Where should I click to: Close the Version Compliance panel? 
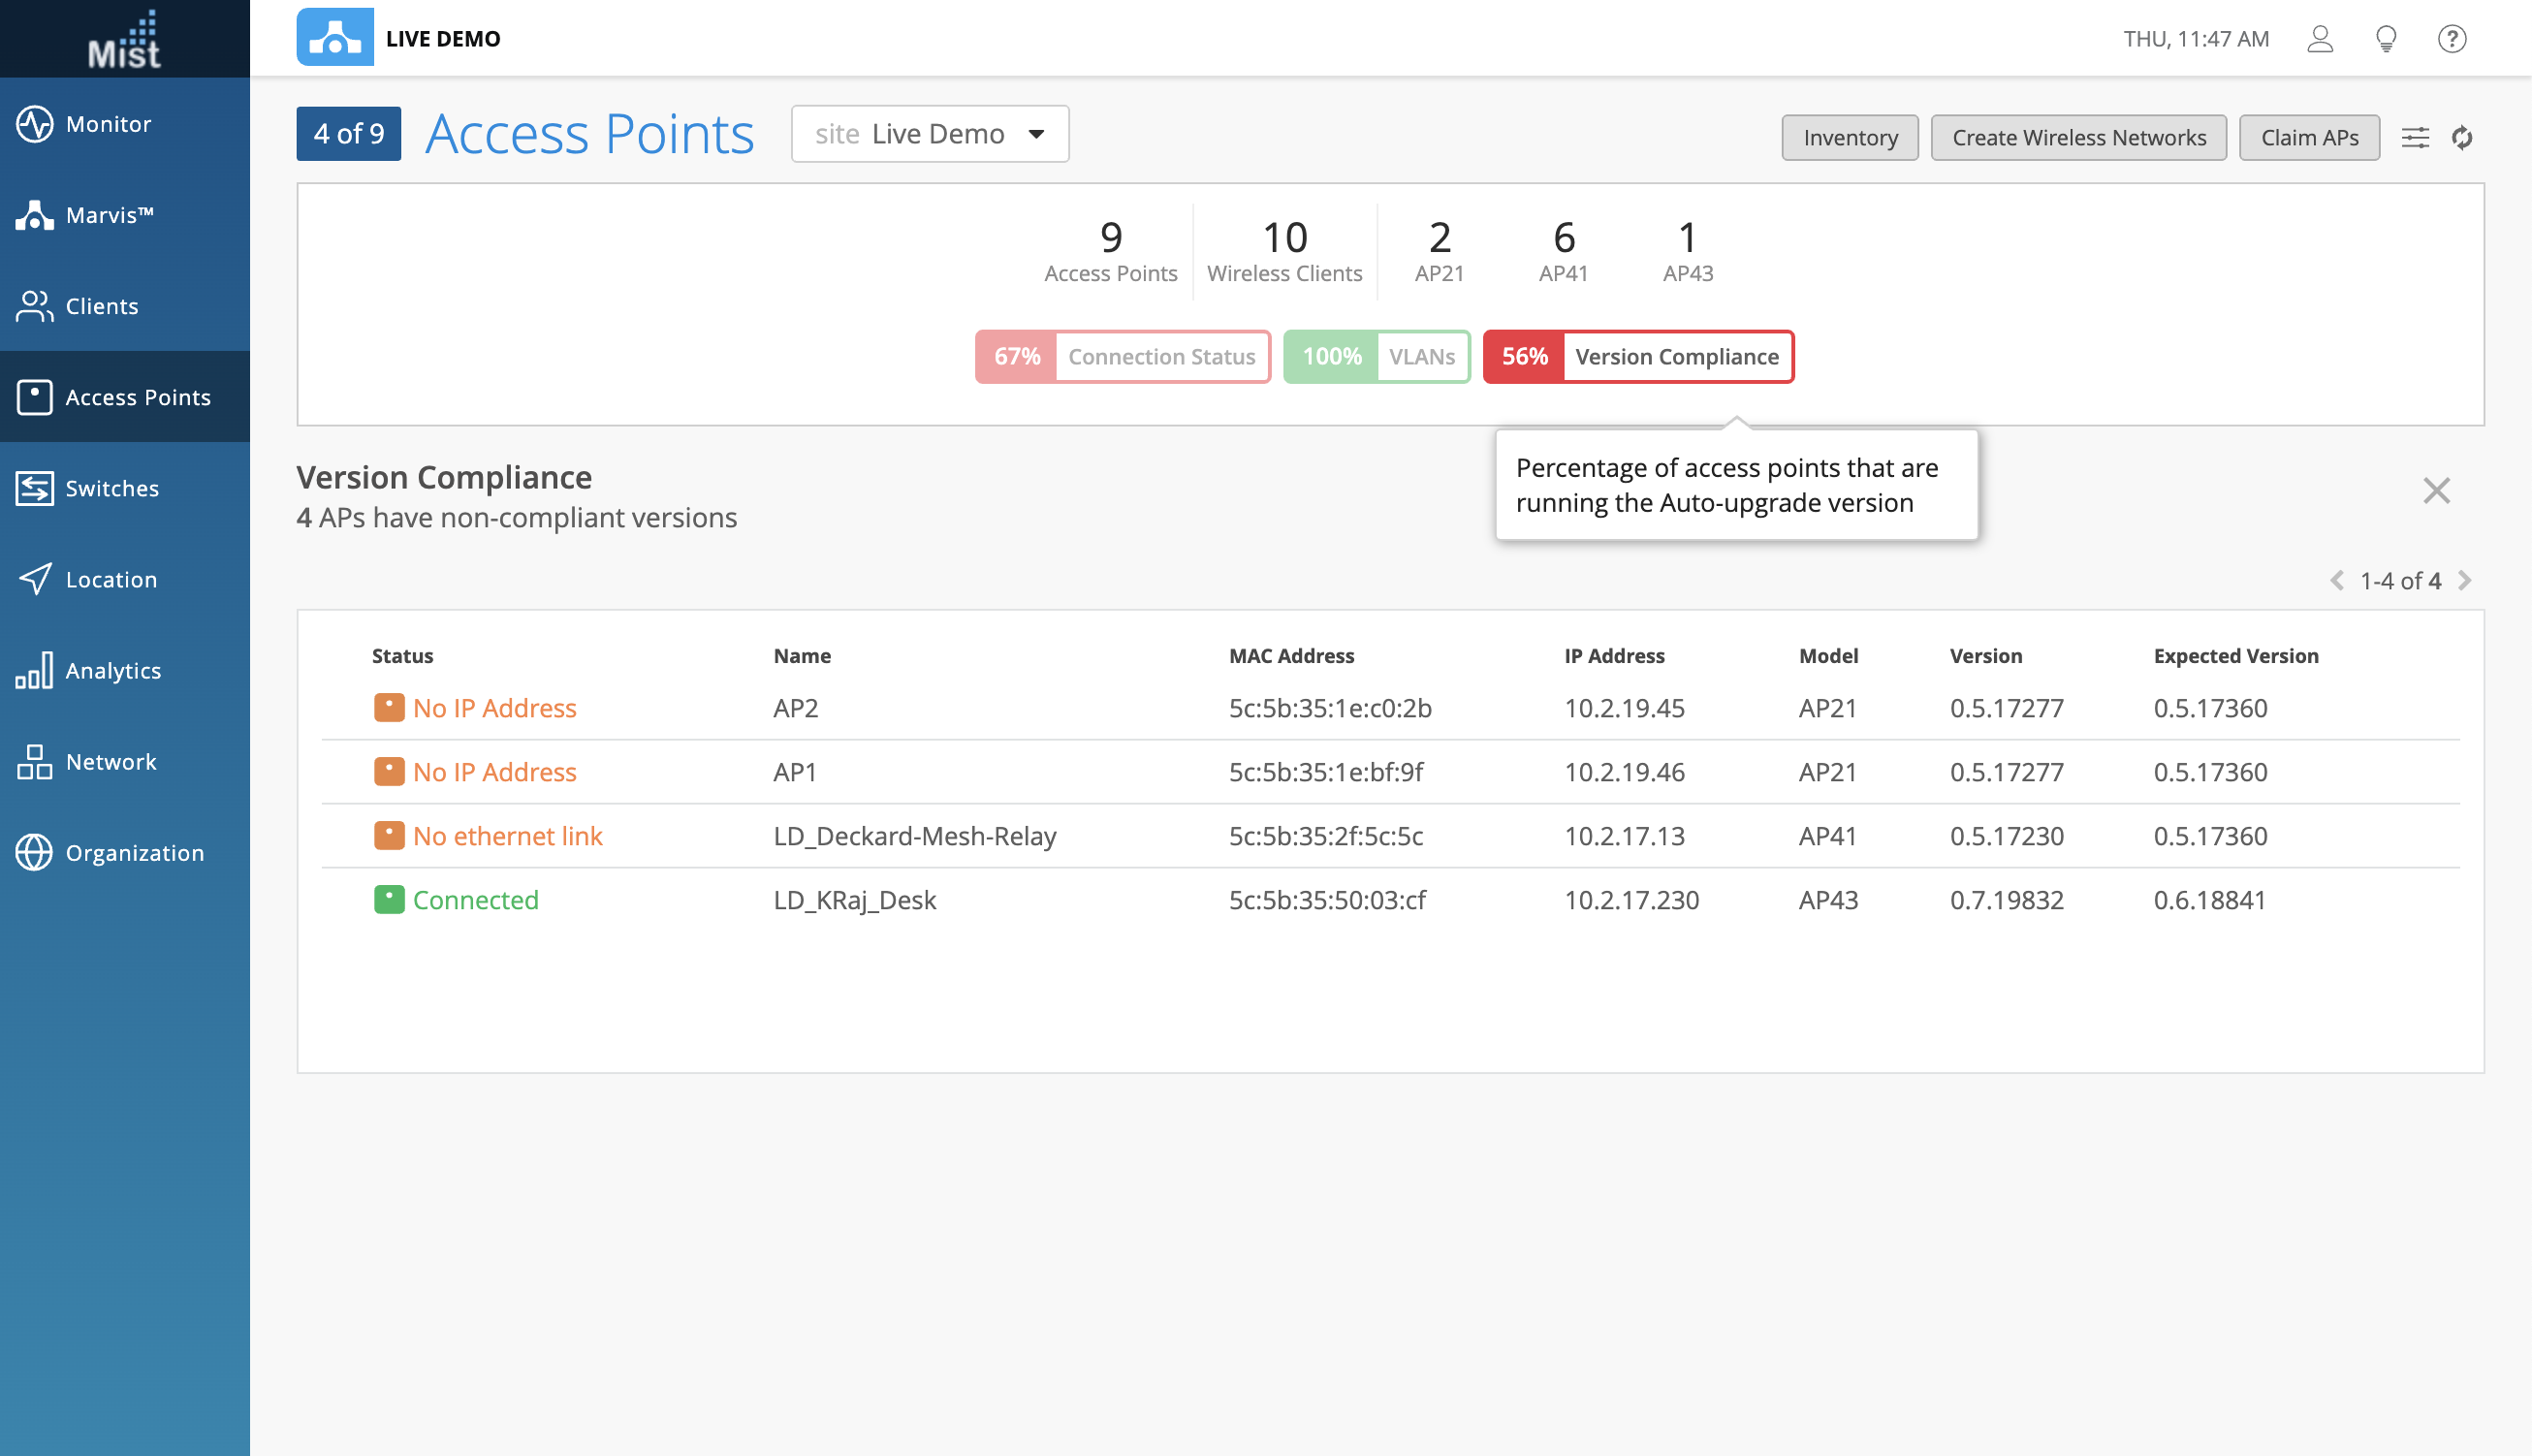point(2436,491)
